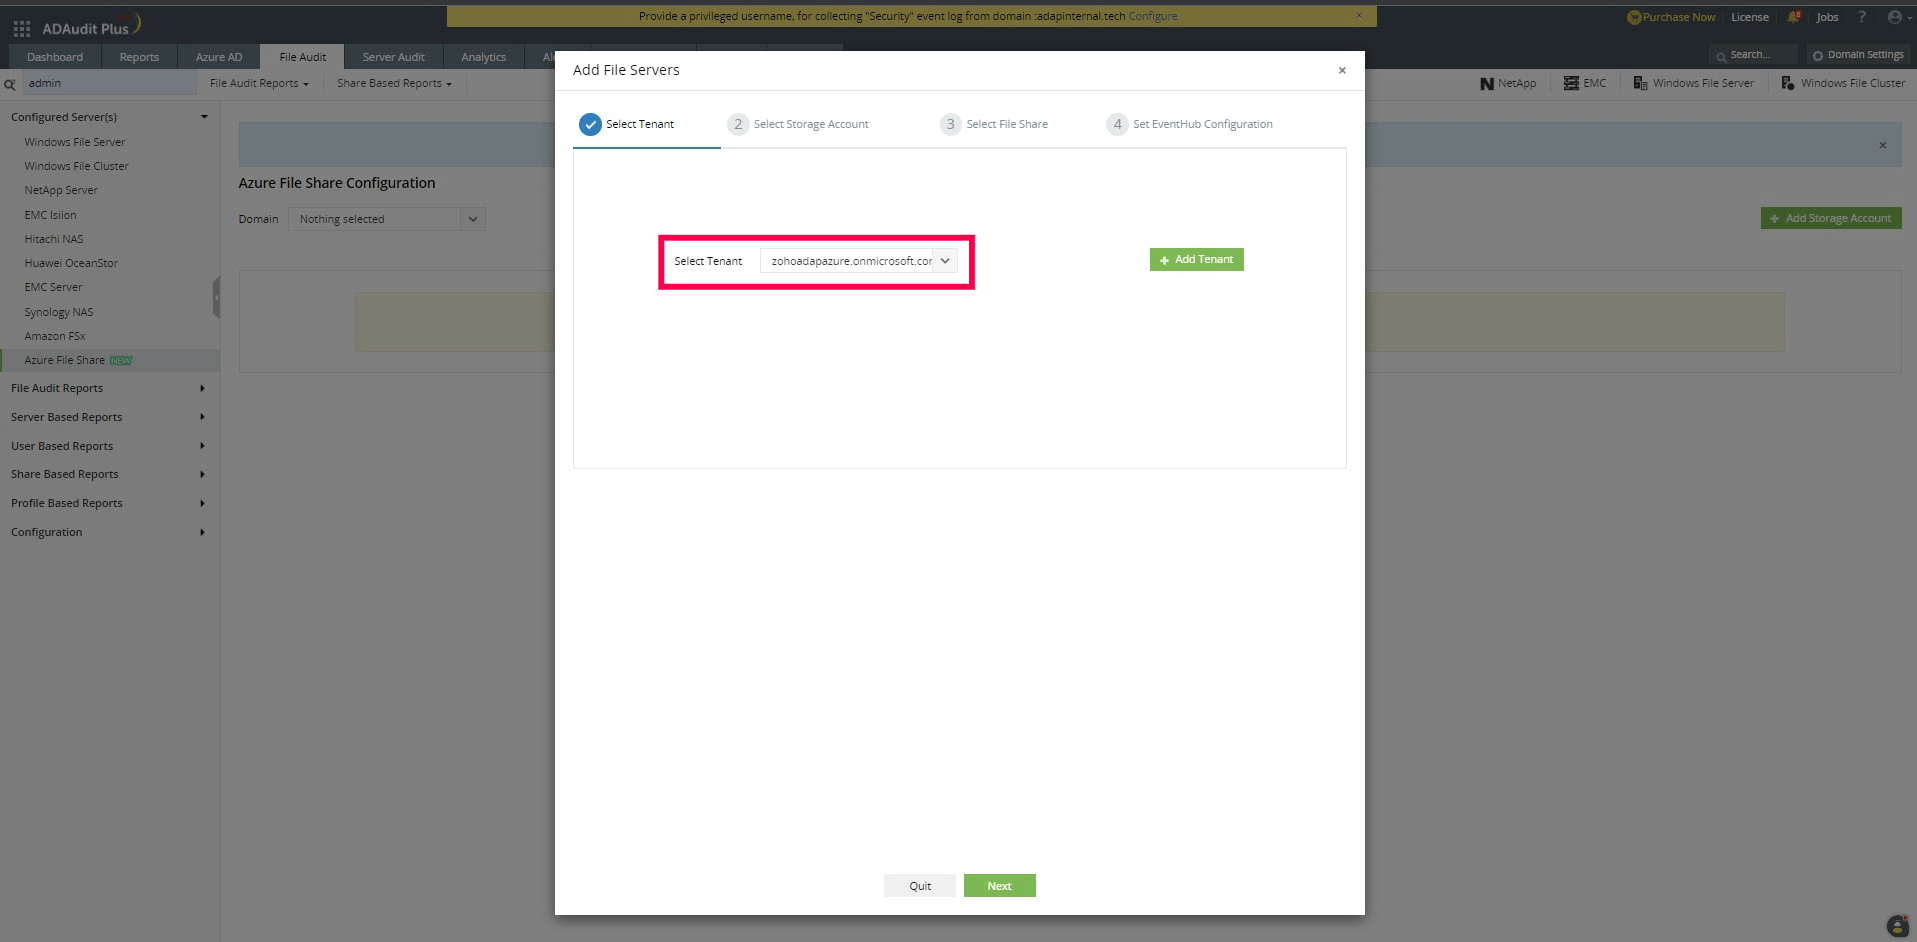The image size is (1917, 942).
Task: Open the apps grid icon beside ADAudit Plus
Action: tap(22, 29)
